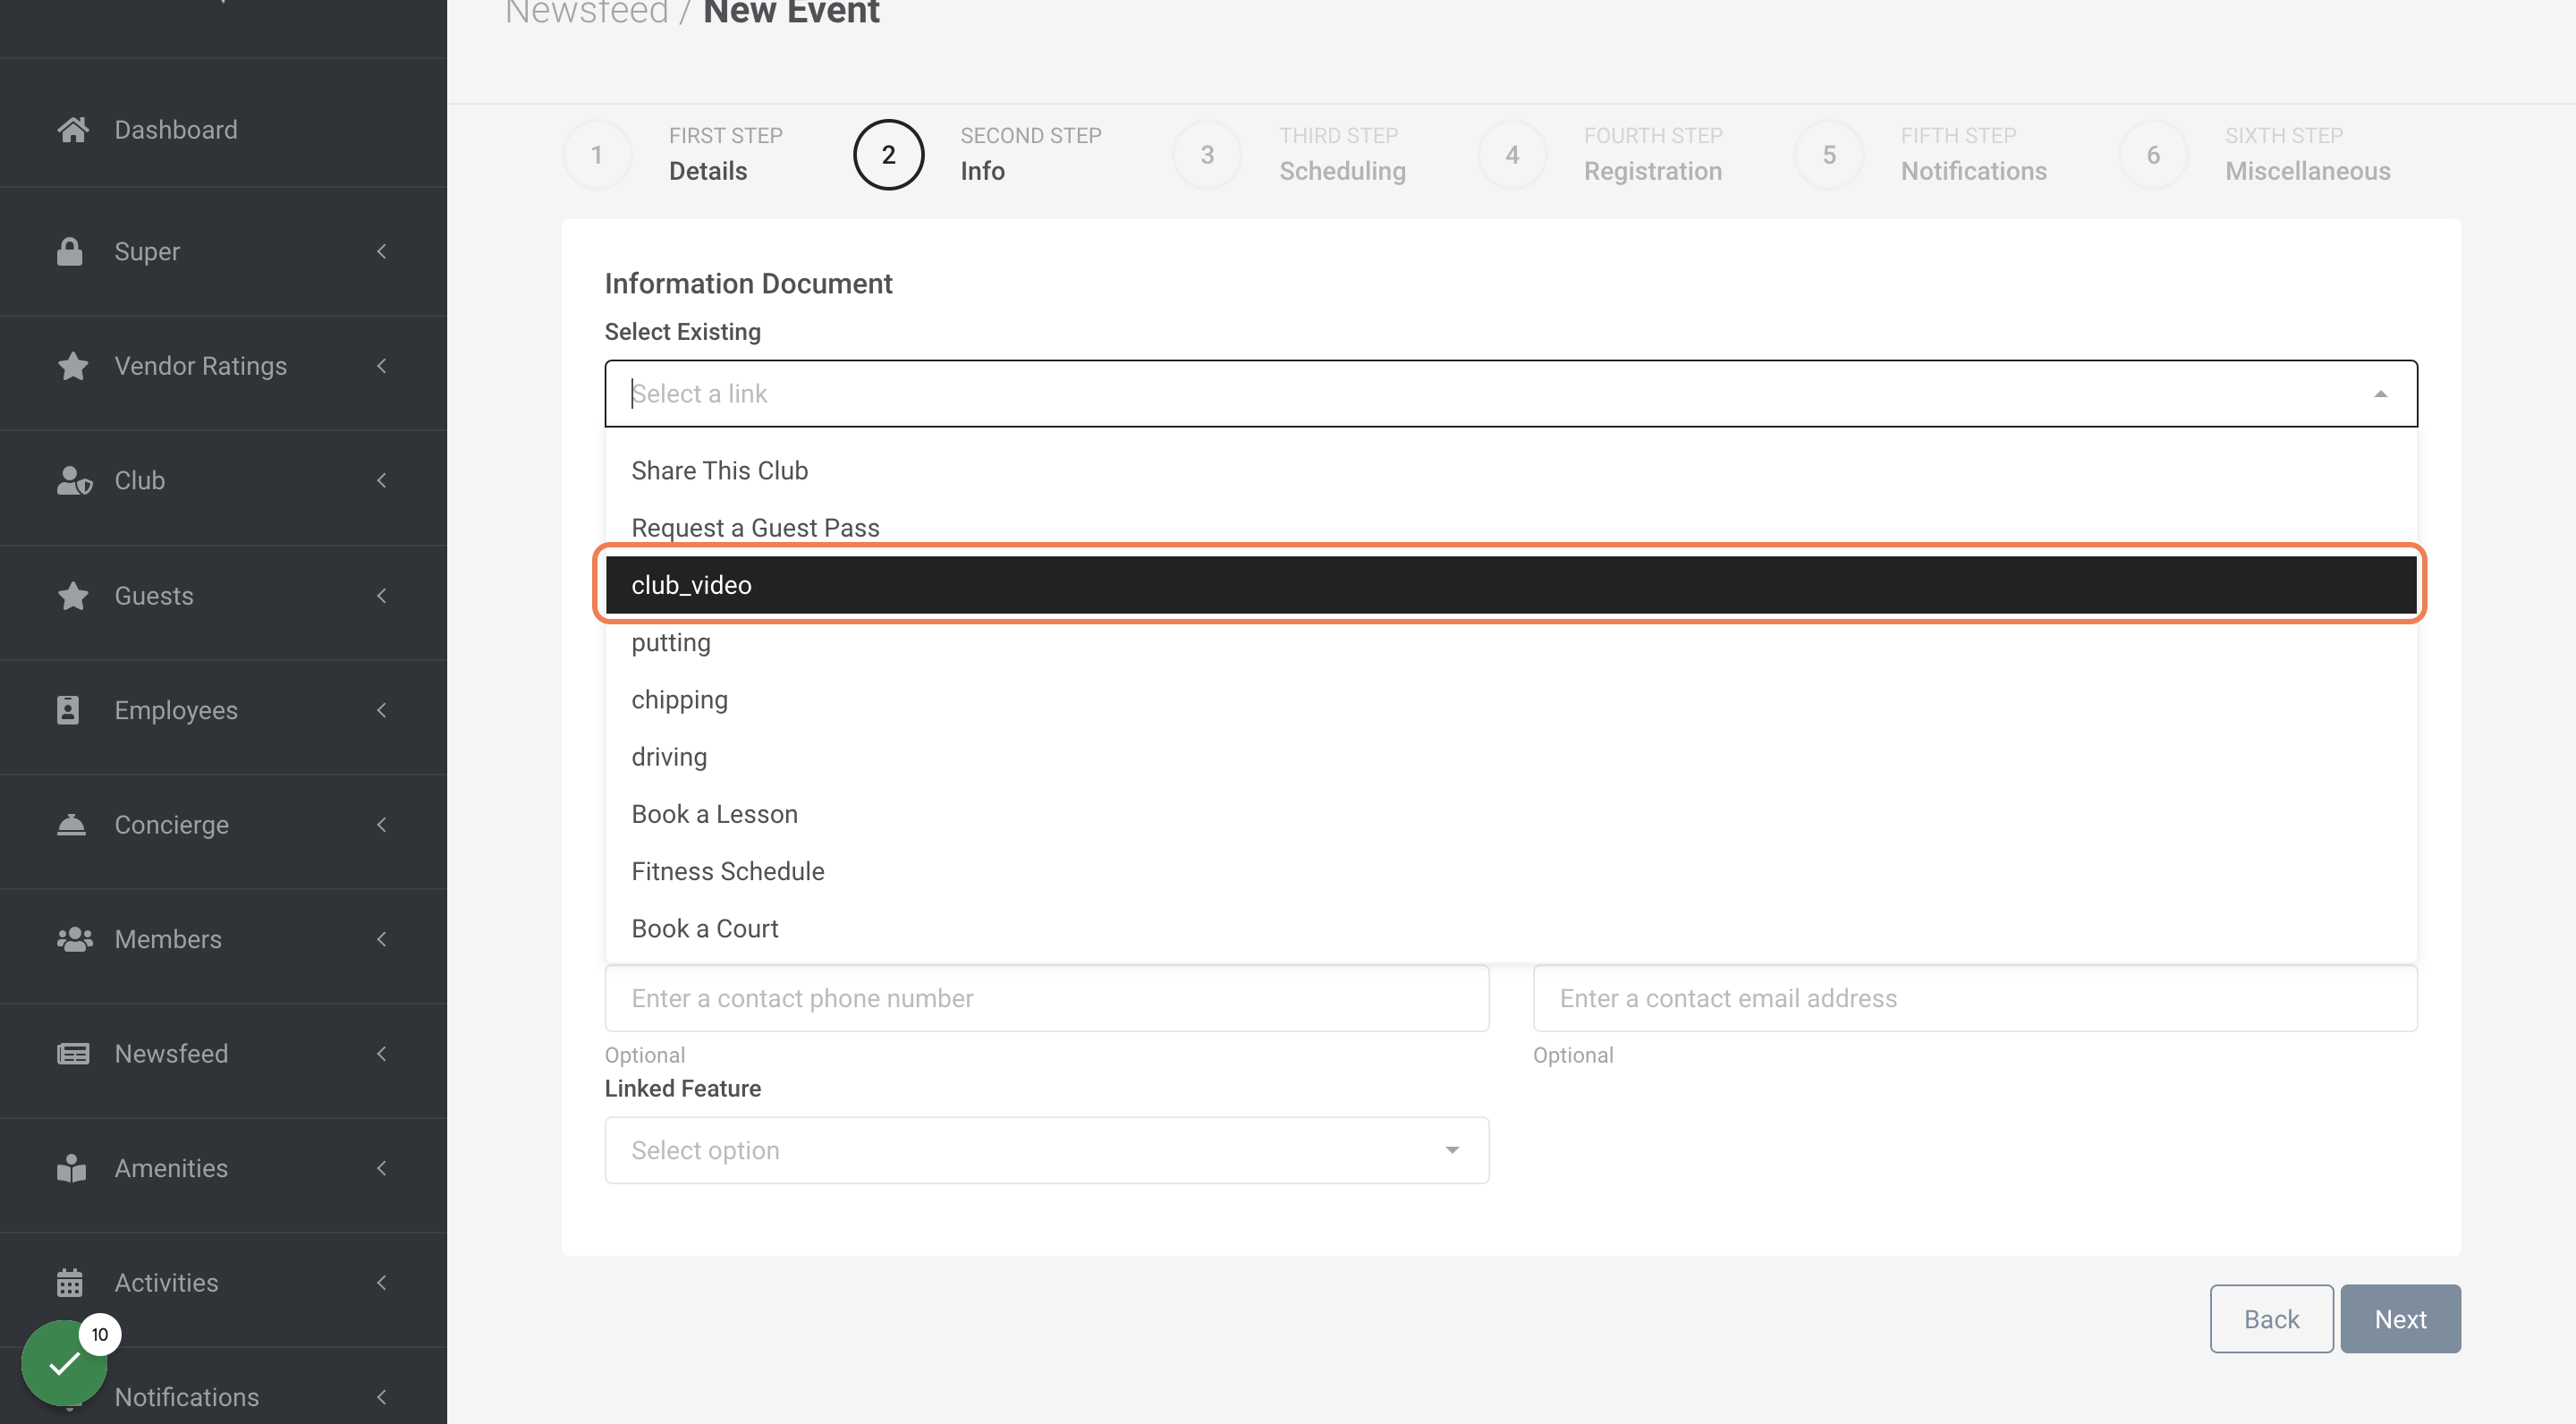Viewport: 2576px width, 1424px height.
Task: Click the Amenities book-reader icon
Action: (x=72, y=1168)
